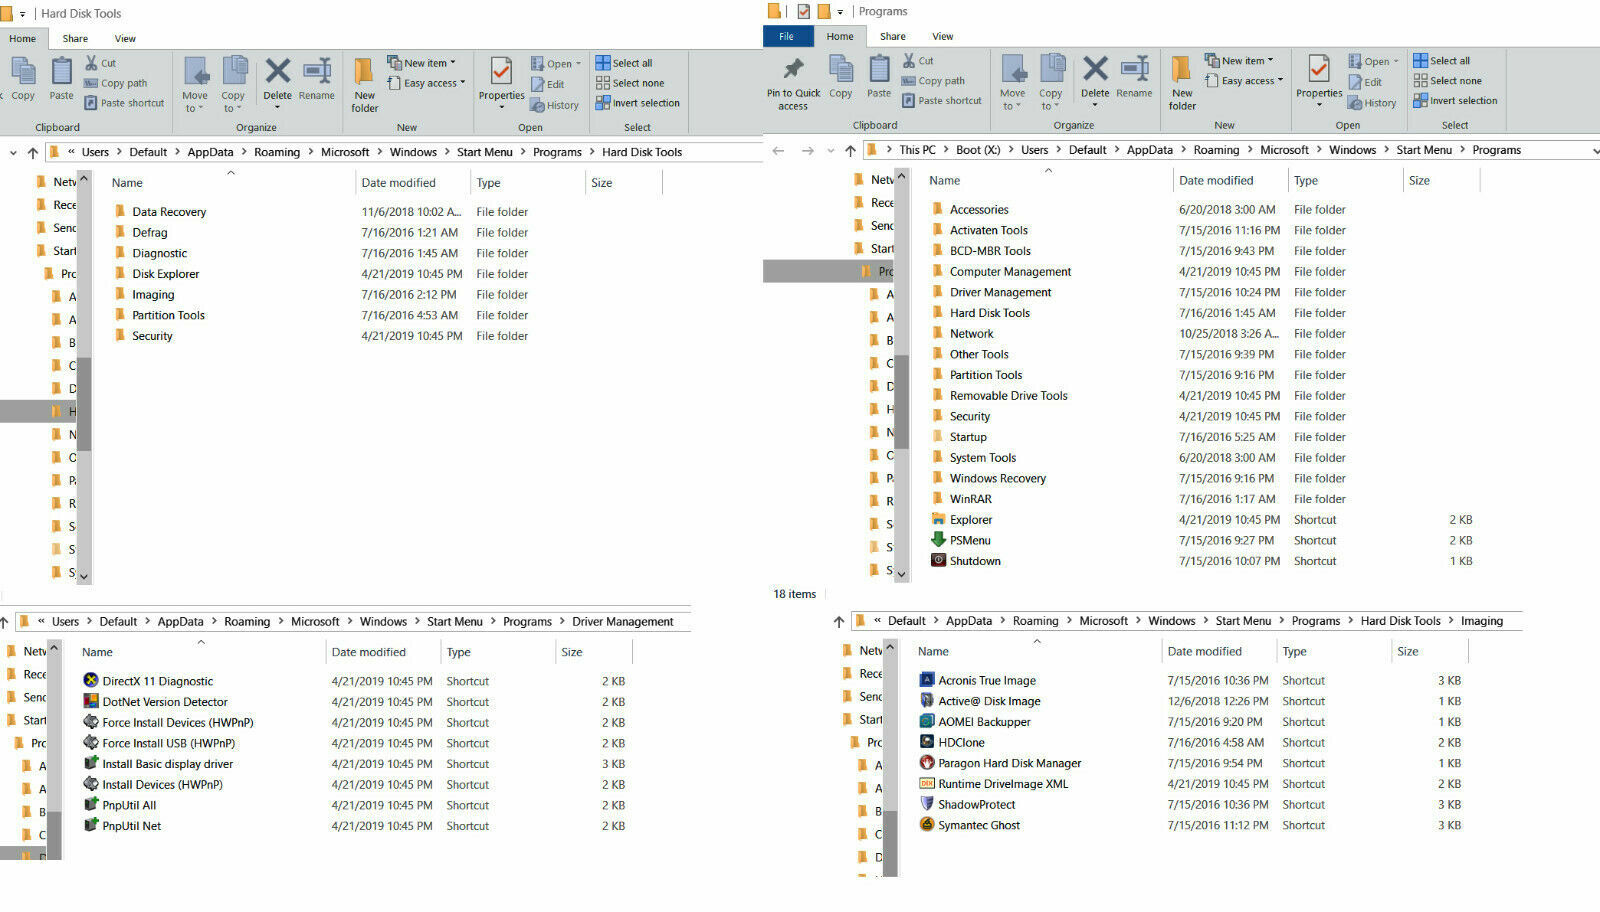Open New item dropdown in the Hard Disk Tools window
Screen dimensions: 1600x912
[x=421, y=63]
